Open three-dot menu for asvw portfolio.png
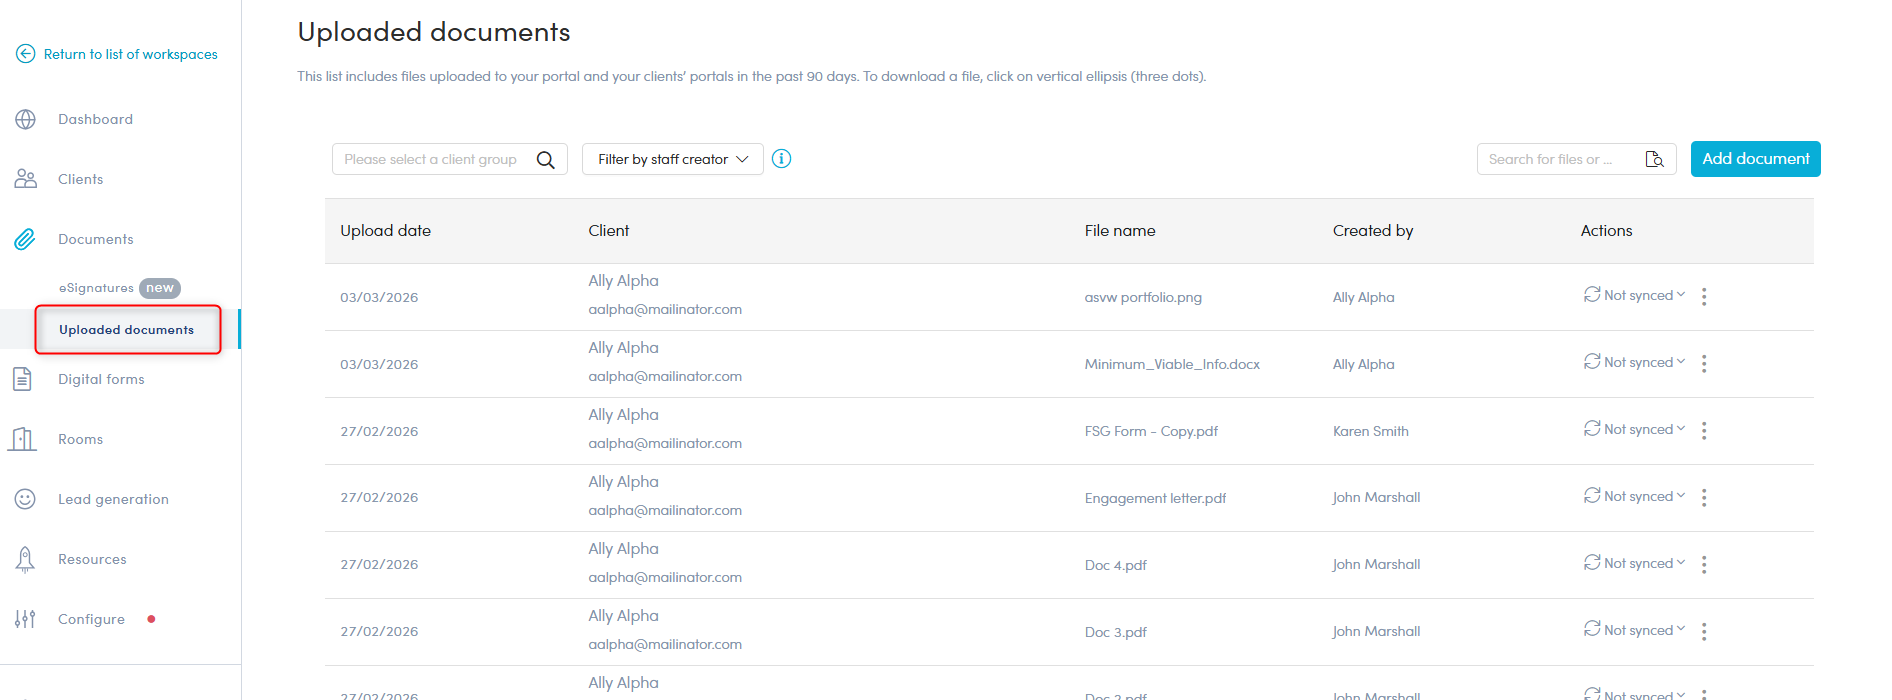 1704,297
